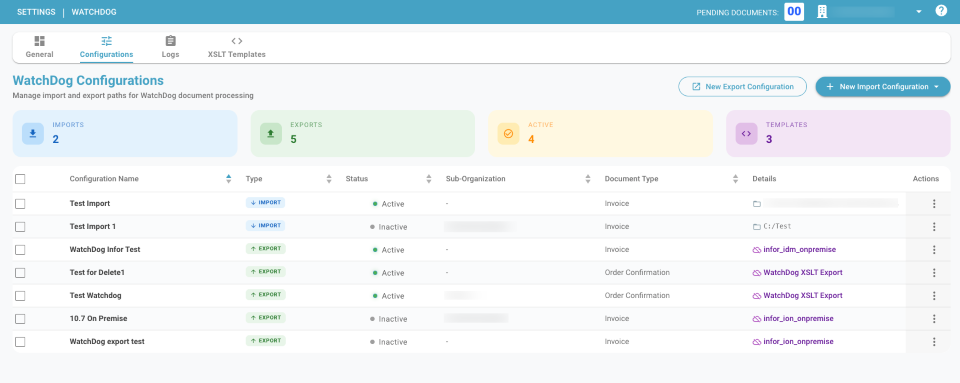Open the help question mark icon
The height and width of the screenshot is (383, 960).
pos(941,11)
